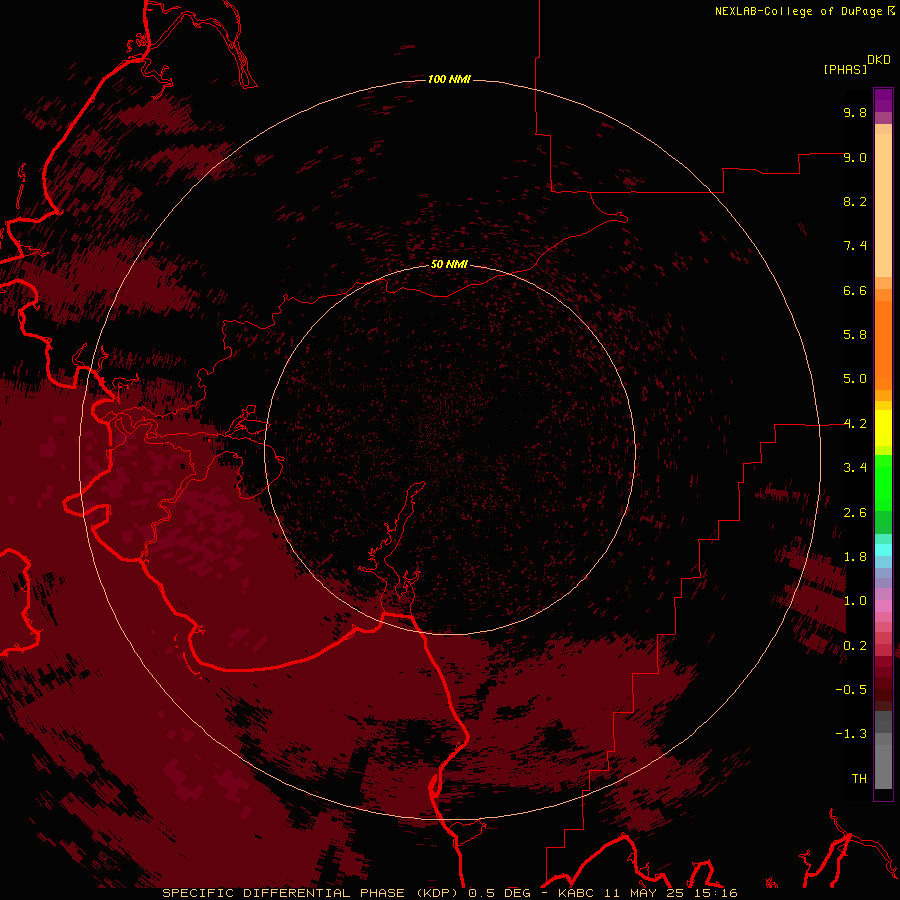
Task: Click the TH threshold label
Action: click(x=859, y=779)
